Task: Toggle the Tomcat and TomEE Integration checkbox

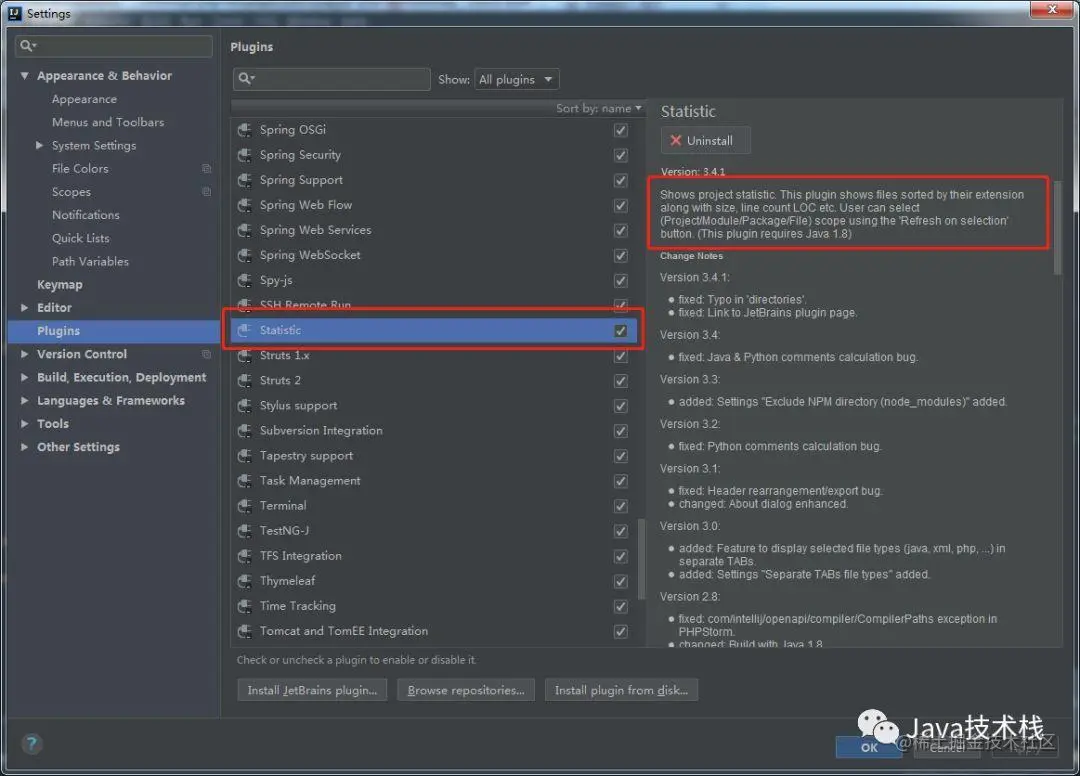Action: point(621,631)
